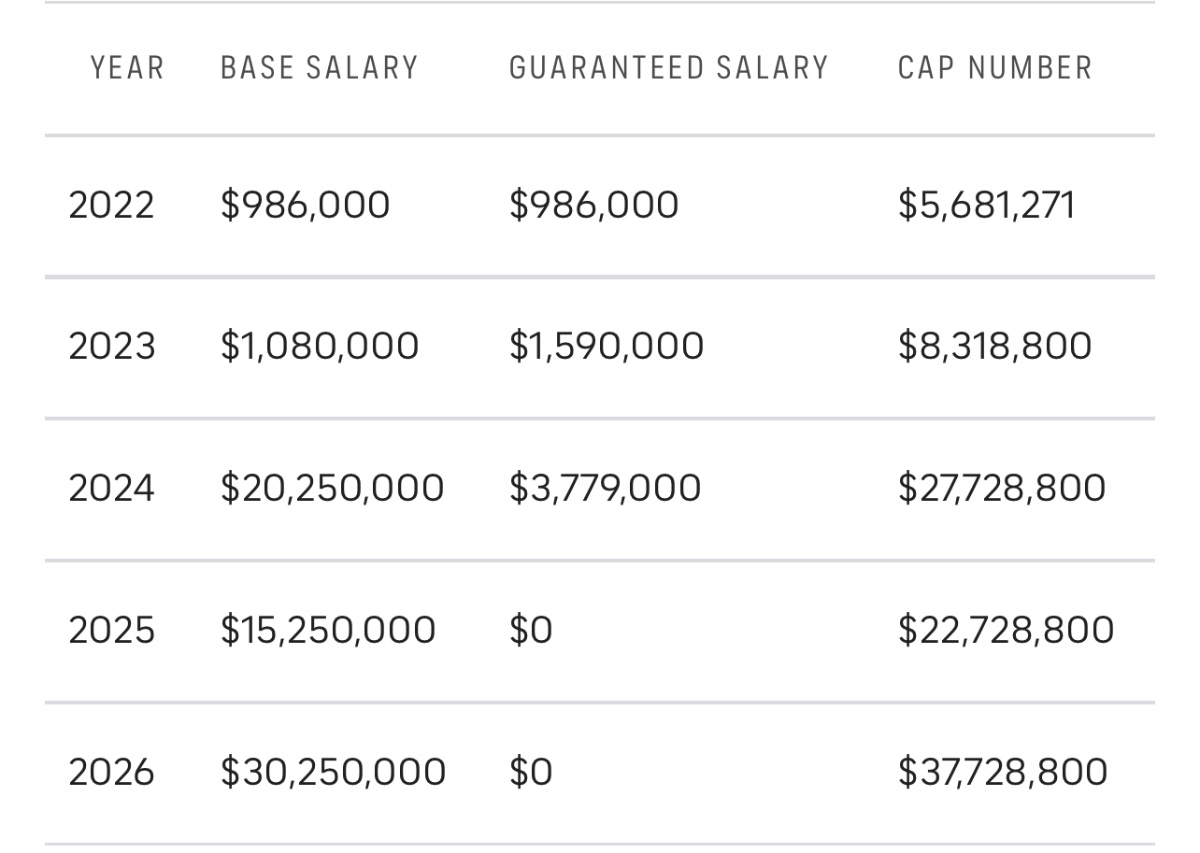Click the $5,681,271 cap number
This screenshot has height=853, width=1200.
point(985,205)
